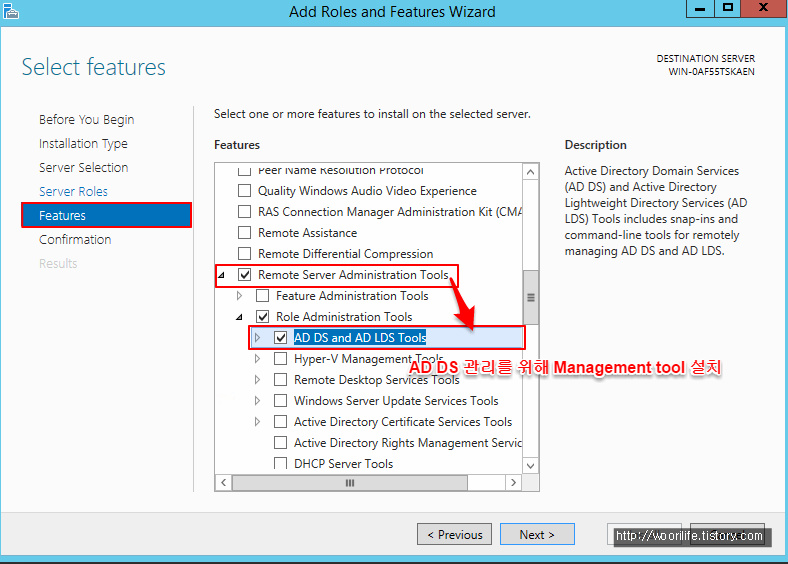
Task: Check Active Directory Certificate Services Tools
Action: tap(280, 422)
